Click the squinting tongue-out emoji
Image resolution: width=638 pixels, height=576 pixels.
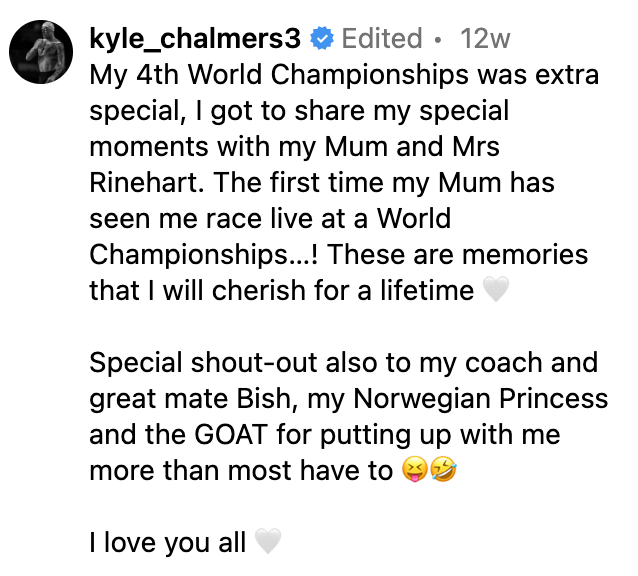(415, 469)
